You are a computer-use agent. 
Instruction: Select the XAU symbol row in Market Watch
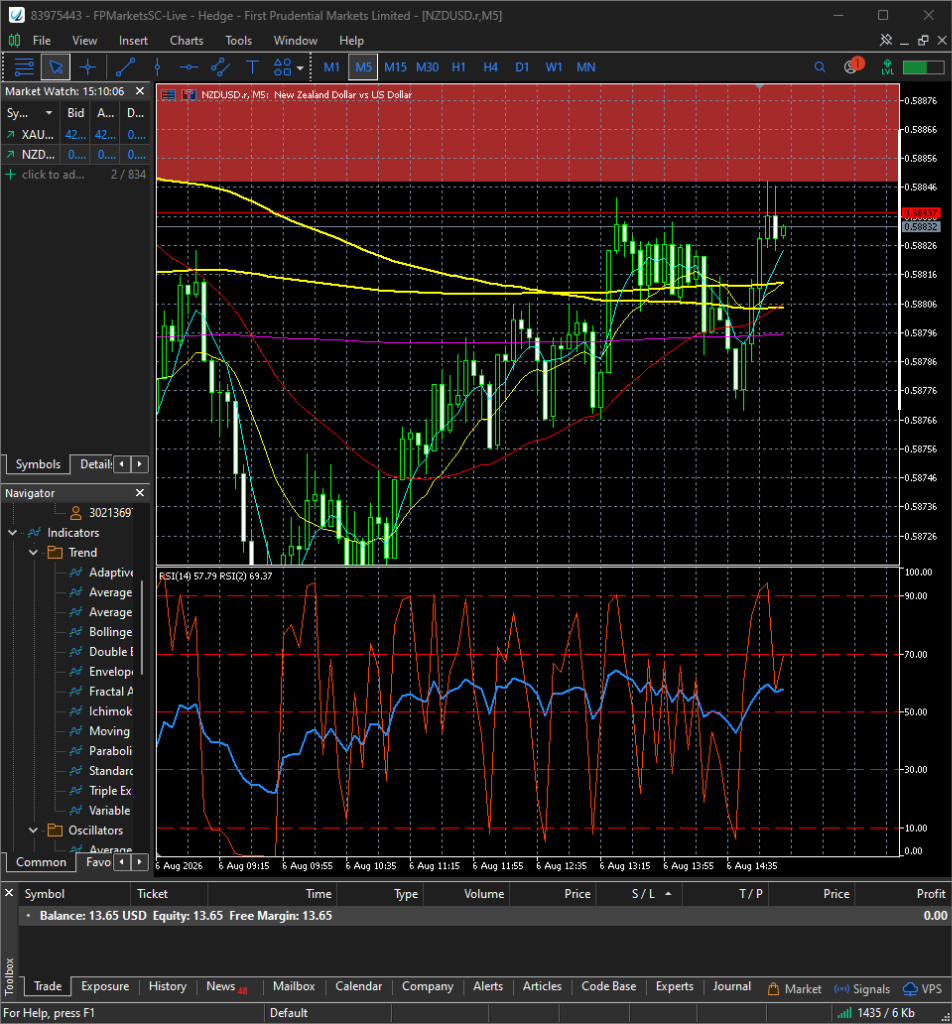click(76, 135)
